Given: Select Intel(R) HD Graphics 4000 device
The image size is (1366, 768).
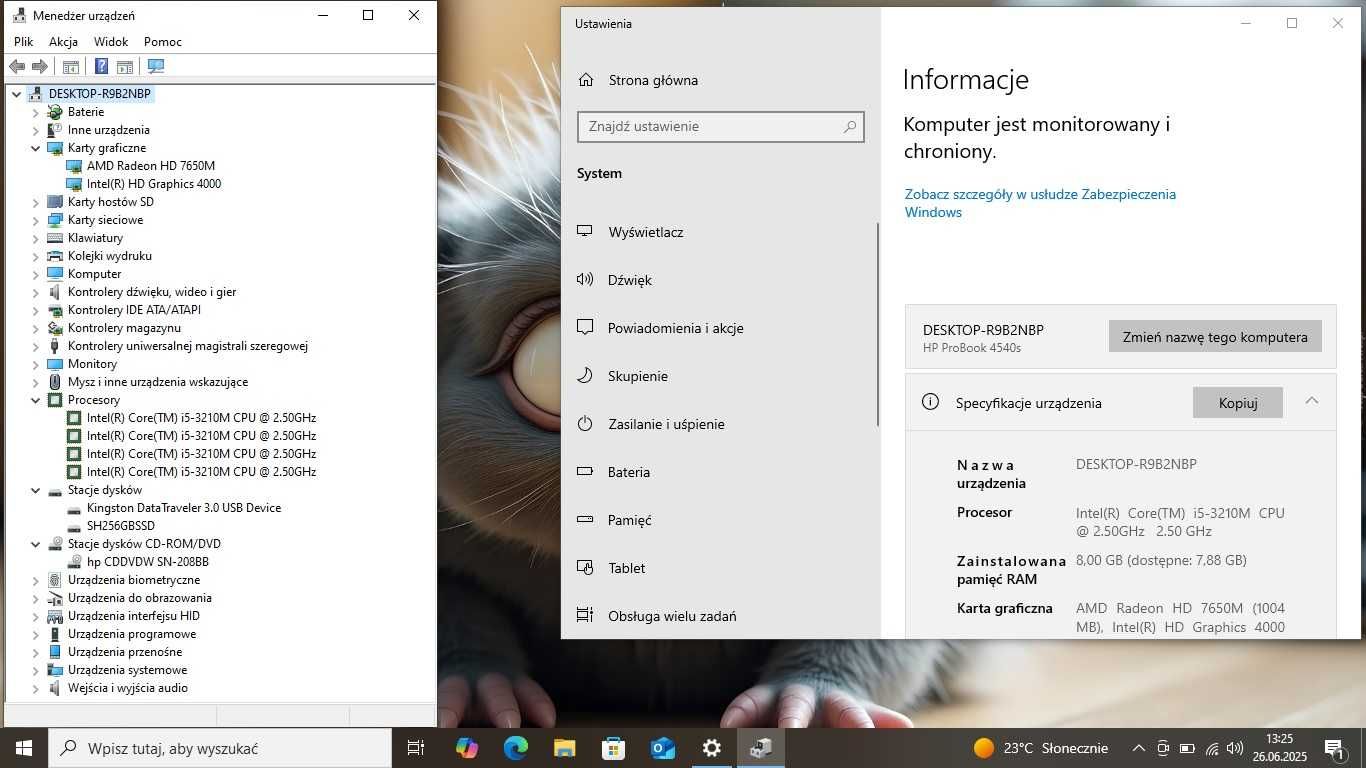Looking at the screenshot, I should click(x=154, y=184).
